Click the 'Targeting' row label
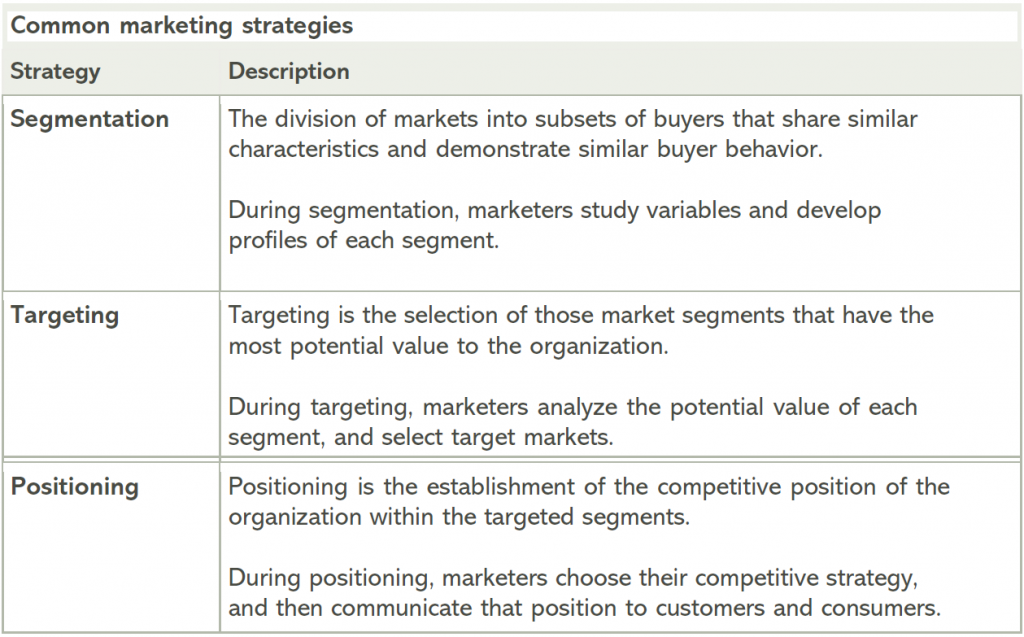This screenshot has width=1024, height=637. point(65,316)
